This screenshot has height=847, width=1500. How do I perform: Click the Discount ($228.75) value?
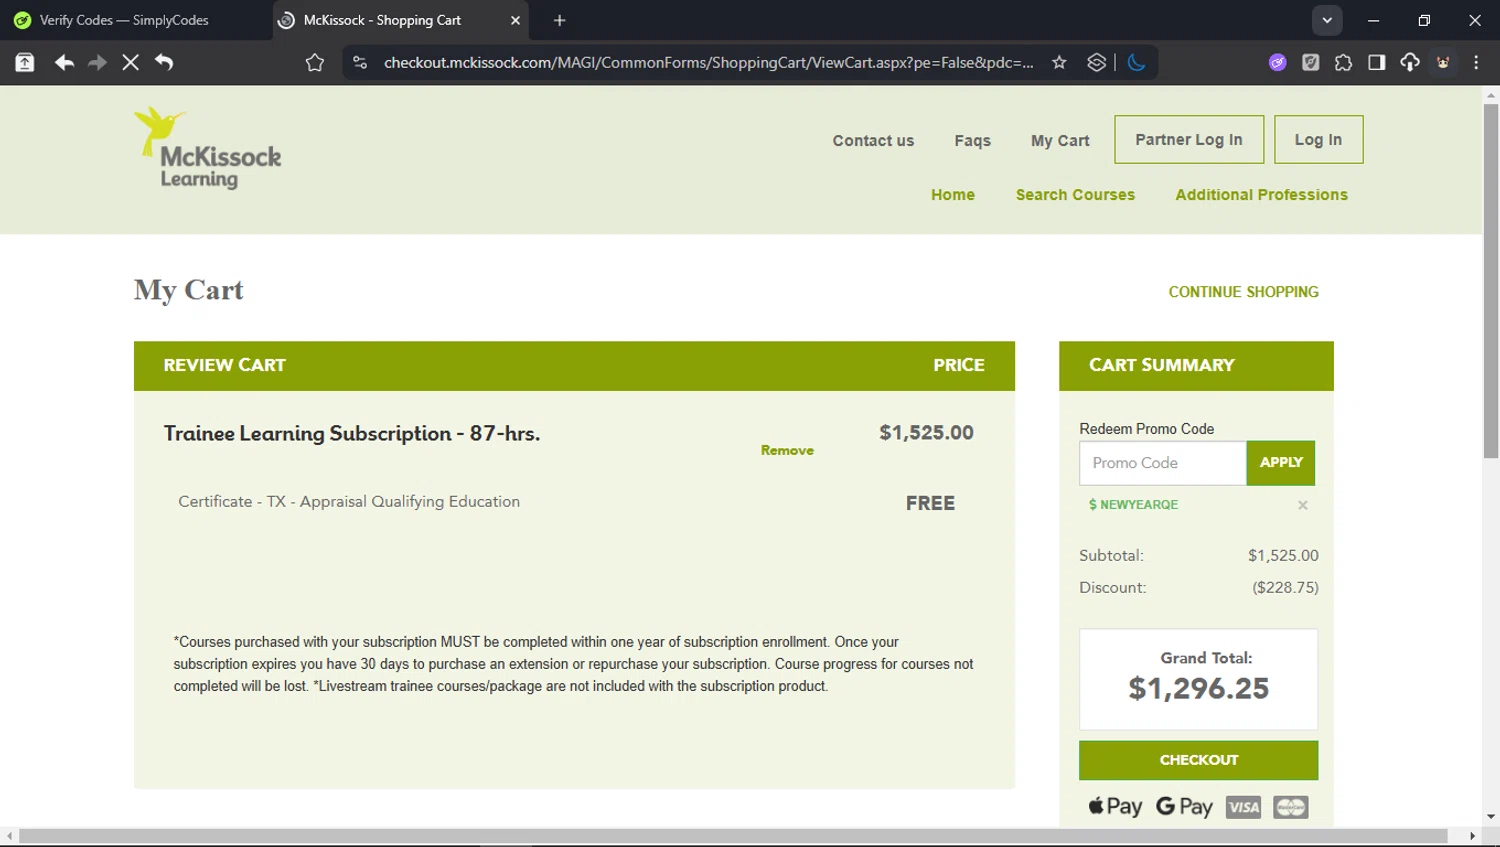coord(1285,587)
